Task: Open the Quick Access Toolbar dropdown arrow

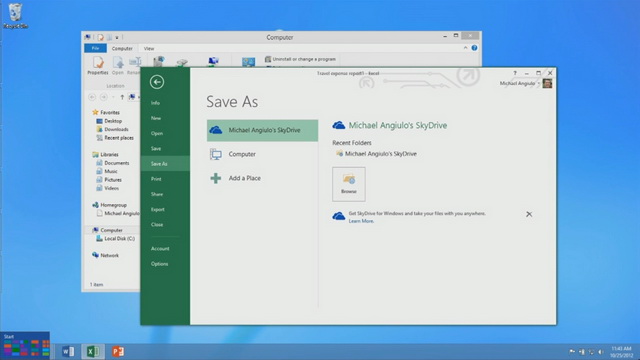Action: (x=117, y=37)
